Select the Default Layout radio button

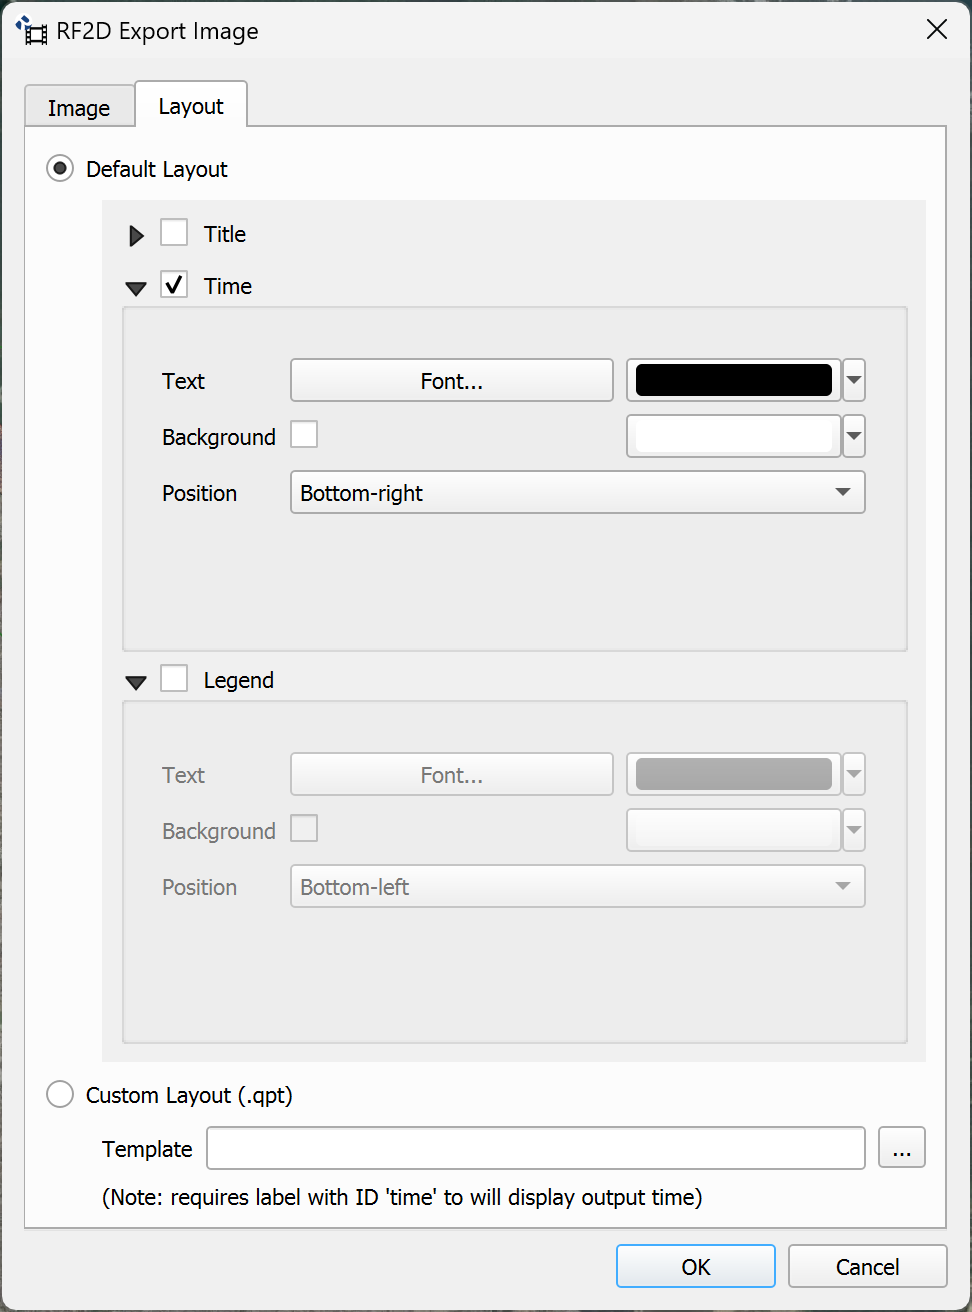(x=61, y=169)
